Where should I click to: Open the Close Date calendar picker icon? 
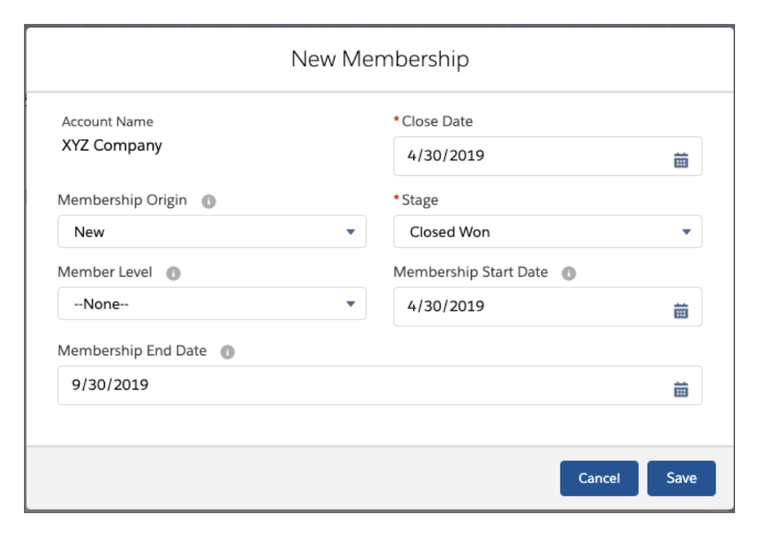(x=681, y=160)
